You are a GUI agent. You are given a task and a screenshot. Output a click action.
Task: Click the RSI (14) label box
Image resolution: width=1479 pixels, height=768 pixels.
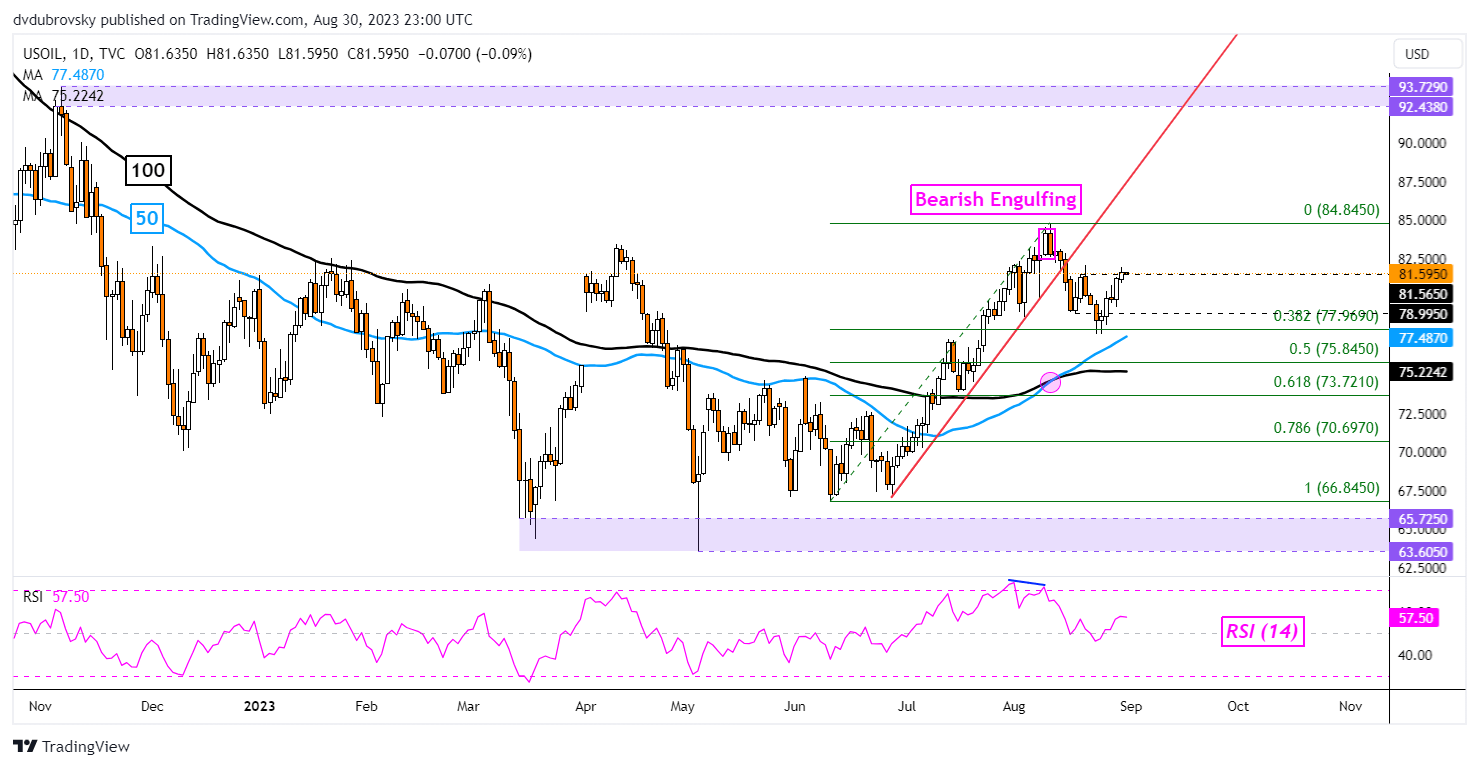[1264, 631]
